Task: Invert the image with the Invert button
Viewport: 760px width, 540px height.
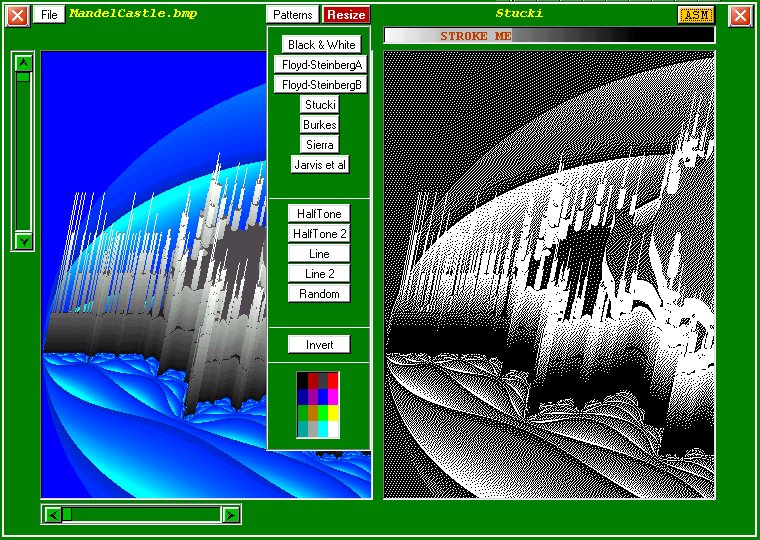Action: [x=319, y=345]
